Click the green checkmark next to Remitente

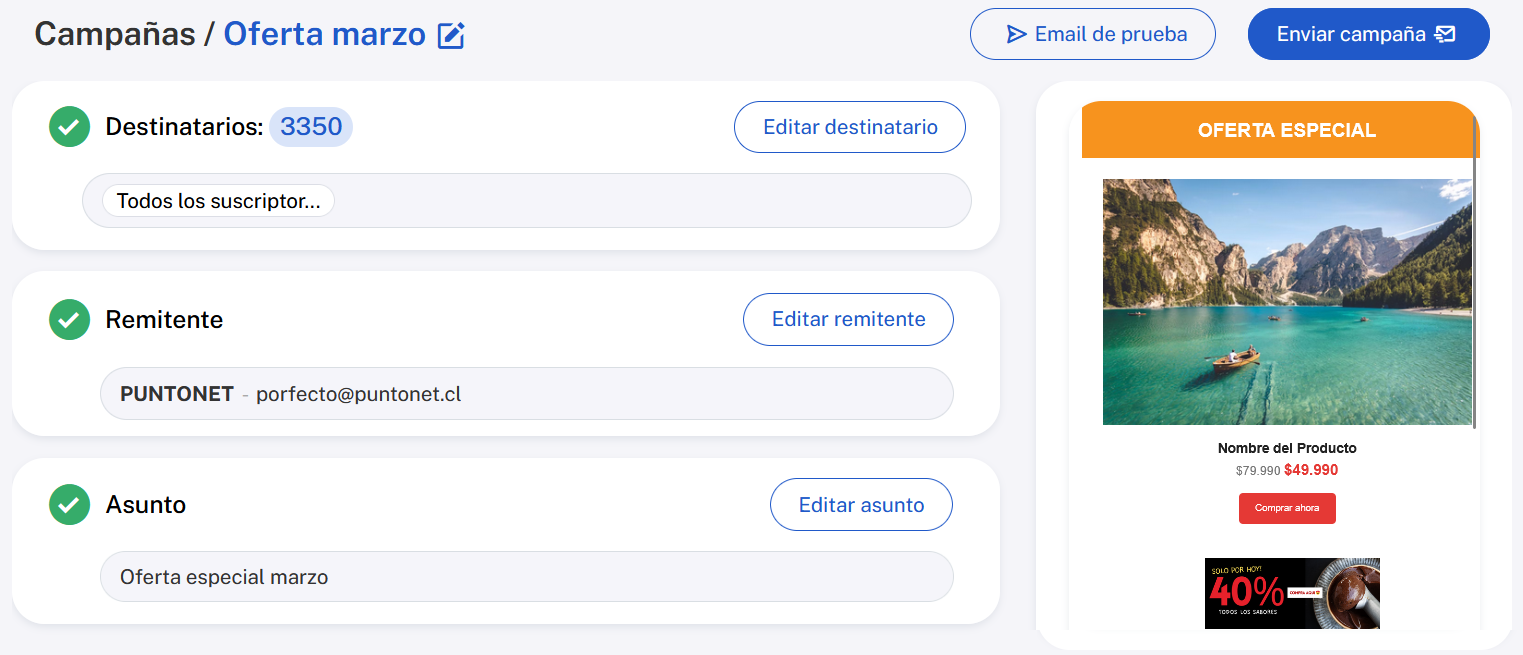[x=69, y=320]
